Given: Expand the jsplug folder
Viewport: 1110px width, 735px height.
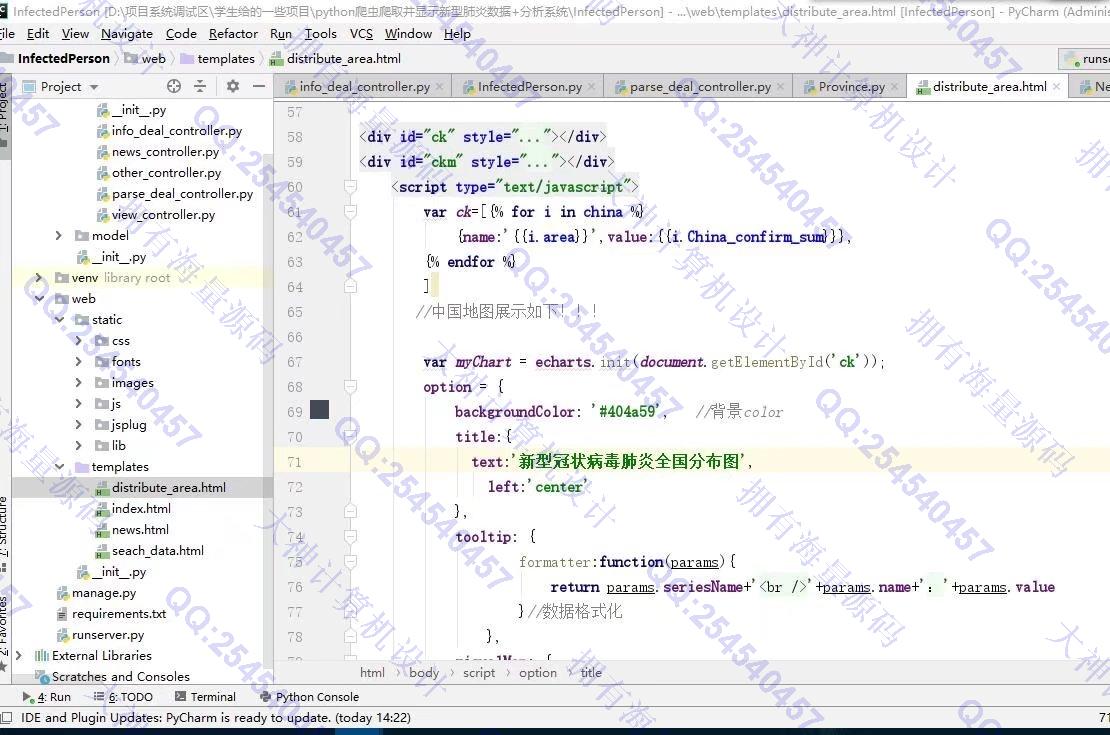Looking at the screenshot, I should pos(79,425).
